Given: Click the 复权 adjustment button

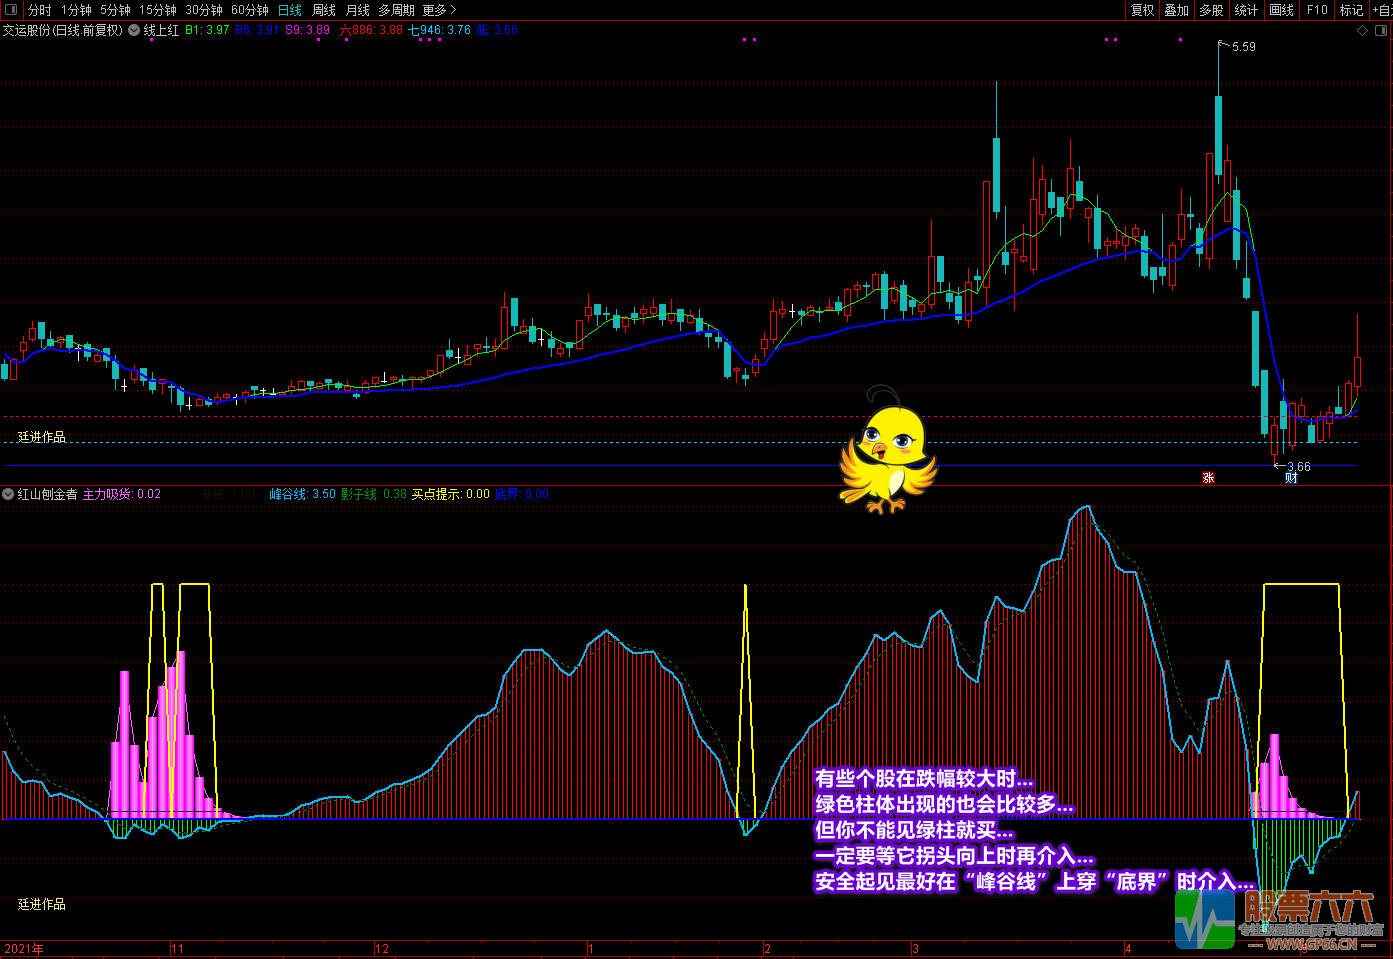Looking at the screenshot, I should [x=1142, y=10].
